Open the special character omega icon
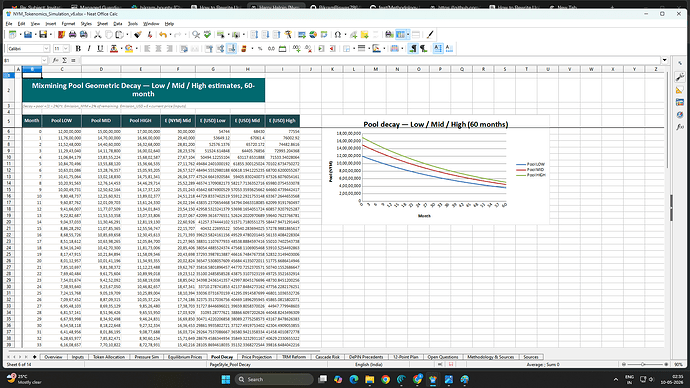690x388 pixels. tap(338, 34)
